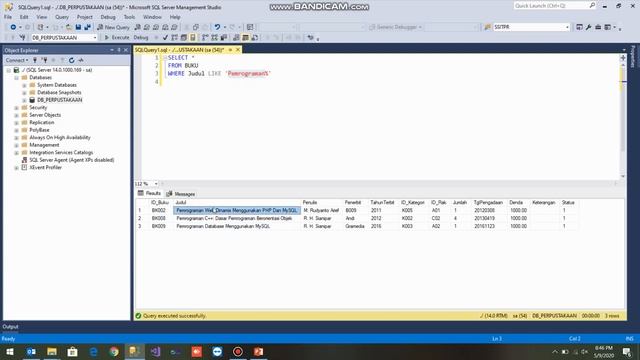The height and width of the screenshot is (360, 640).
Task: Collapse the Databases folder node
Action: [17, 78]
